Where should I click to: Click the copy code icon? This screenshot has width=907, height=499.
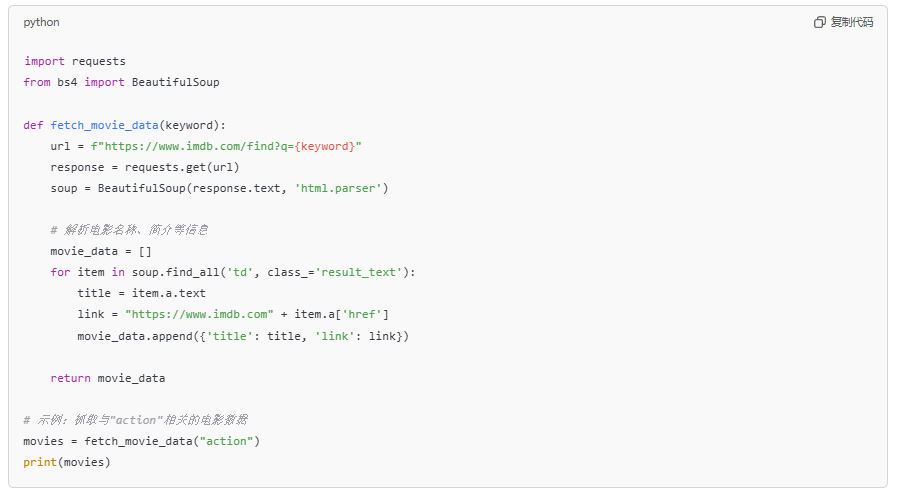(x=819, y=23)
